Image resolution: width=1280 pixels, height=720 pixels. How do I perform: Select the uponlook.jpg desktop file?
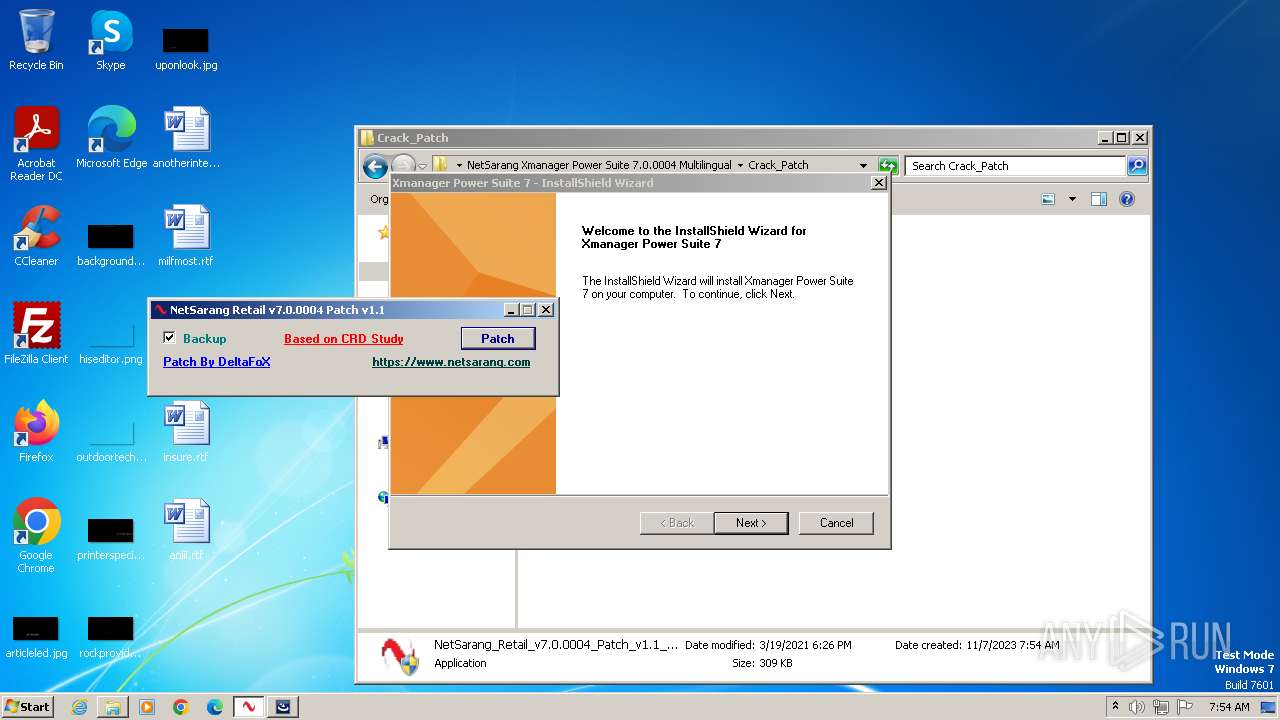click(x=186, y=48)
